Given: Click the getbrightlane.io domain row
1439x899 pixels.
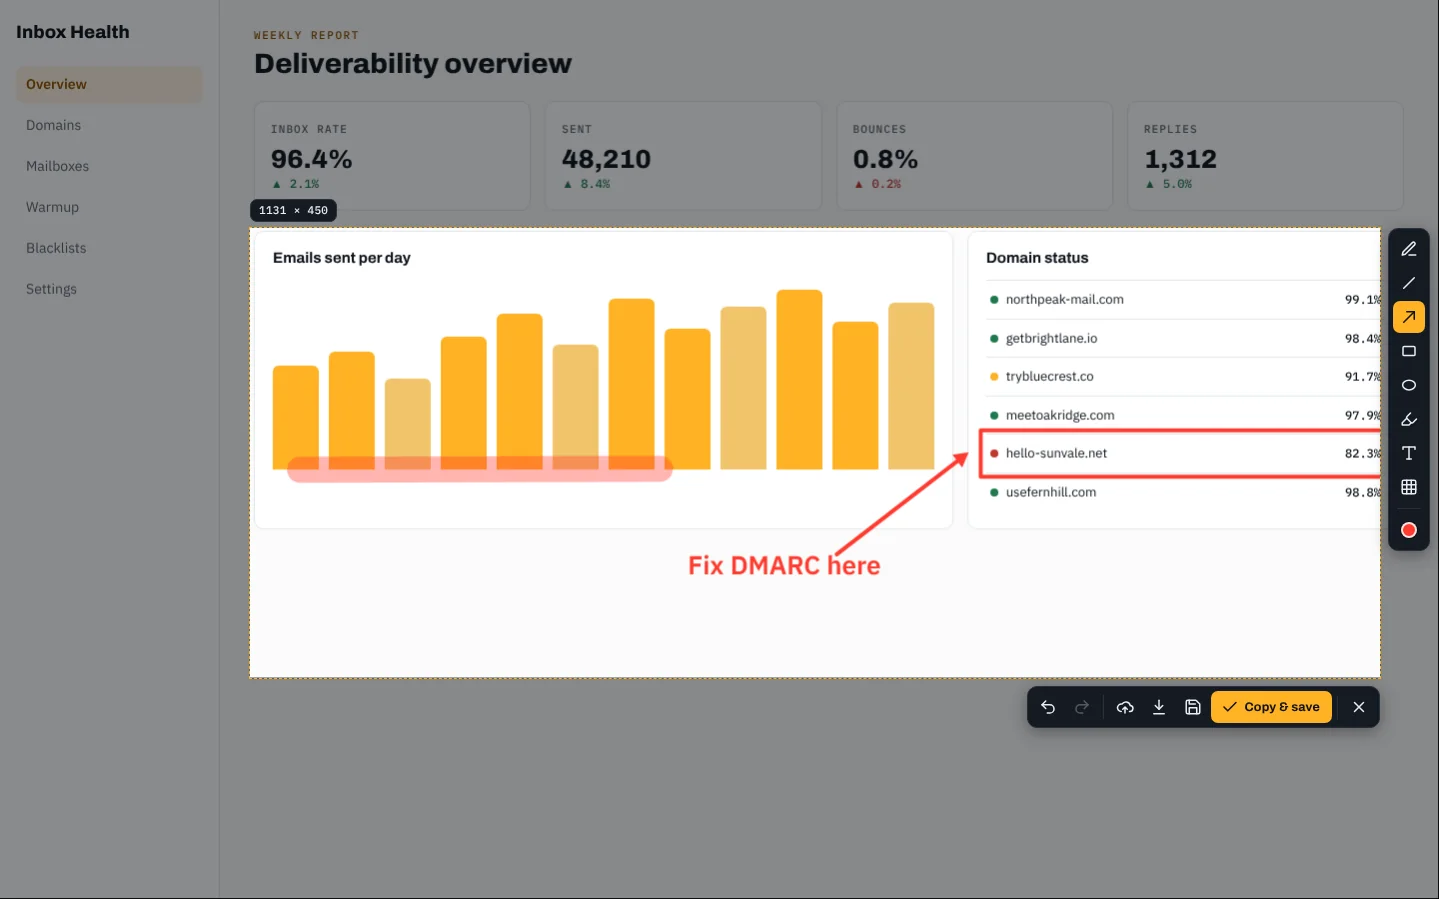Looking at the screenshot, I should click(x=1184, y=338).
